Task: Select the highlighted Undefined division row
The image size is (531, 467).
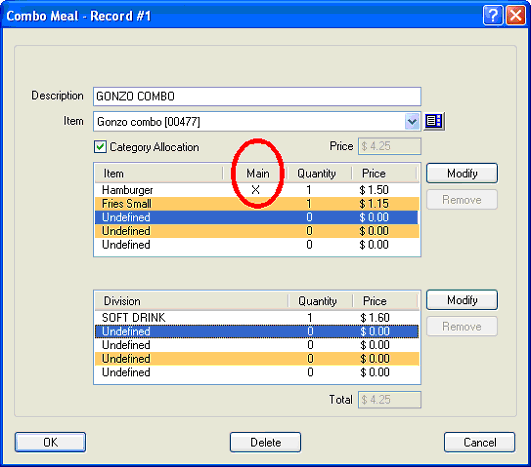Action: pyautogui.click(x=257, y=331)
